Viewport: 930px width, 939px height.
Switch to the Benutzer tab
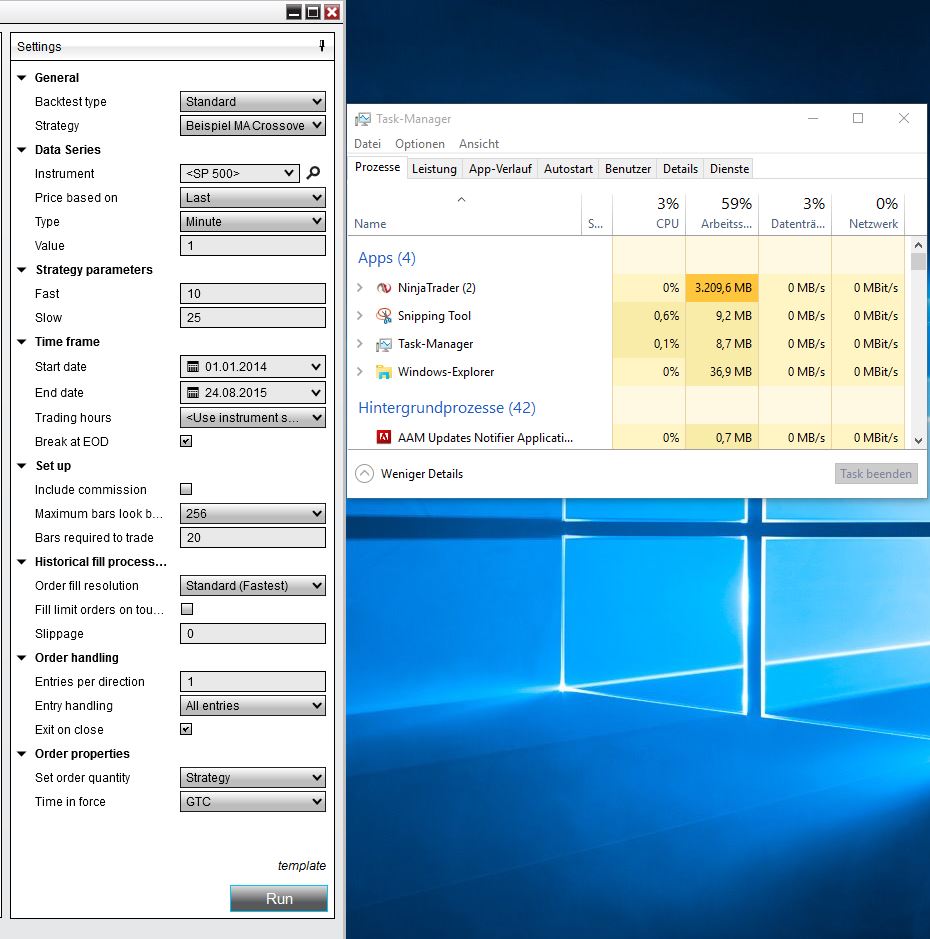point(628,169)
